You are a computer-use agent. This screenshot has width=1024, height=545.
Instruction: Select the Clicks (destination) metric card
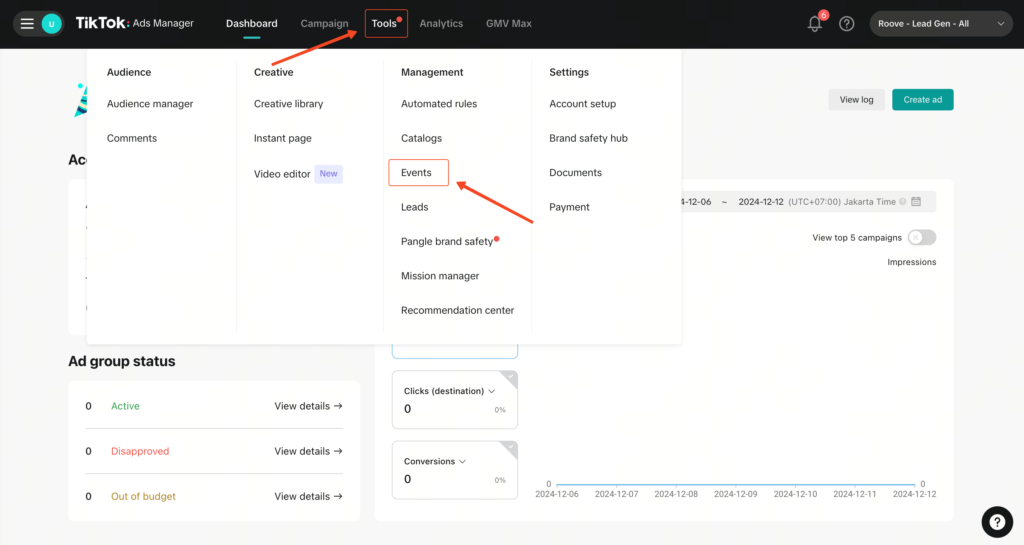click(455, 399)
